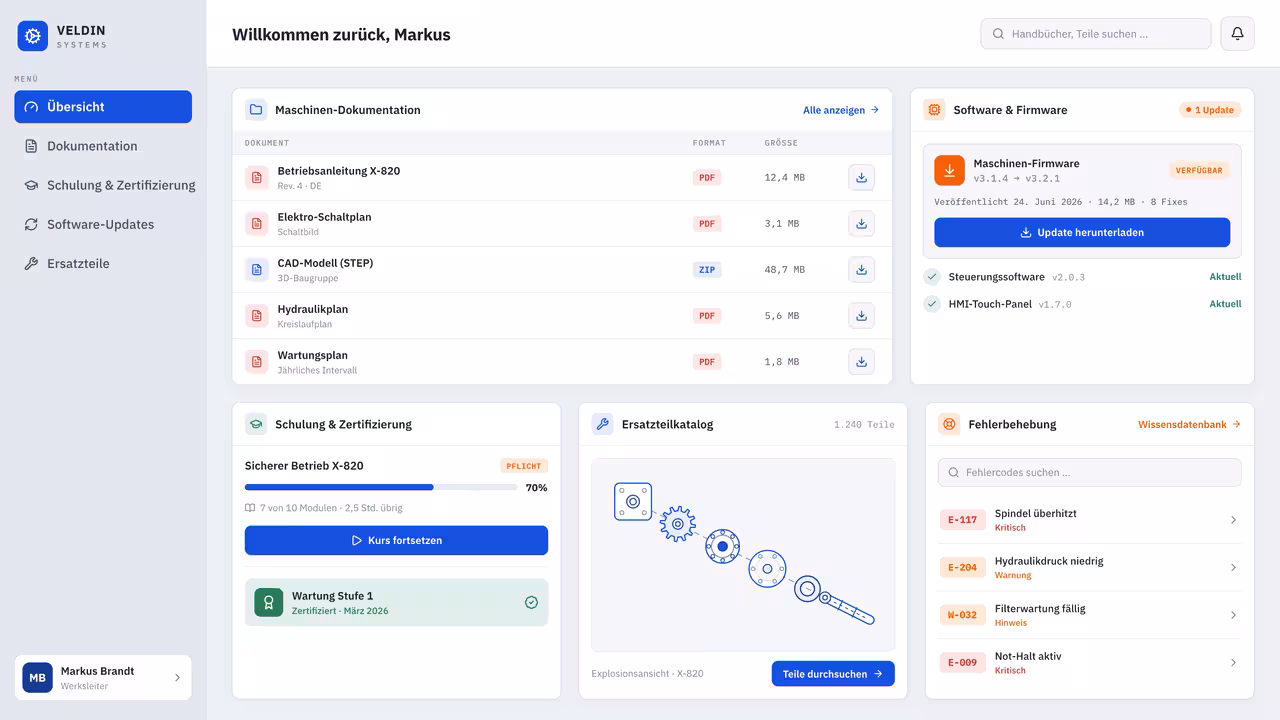This screenshot has width=1280, height=720.
Task: Click Steuerungssoftware Aktuell status
Action: click(x=1225, y=277)
